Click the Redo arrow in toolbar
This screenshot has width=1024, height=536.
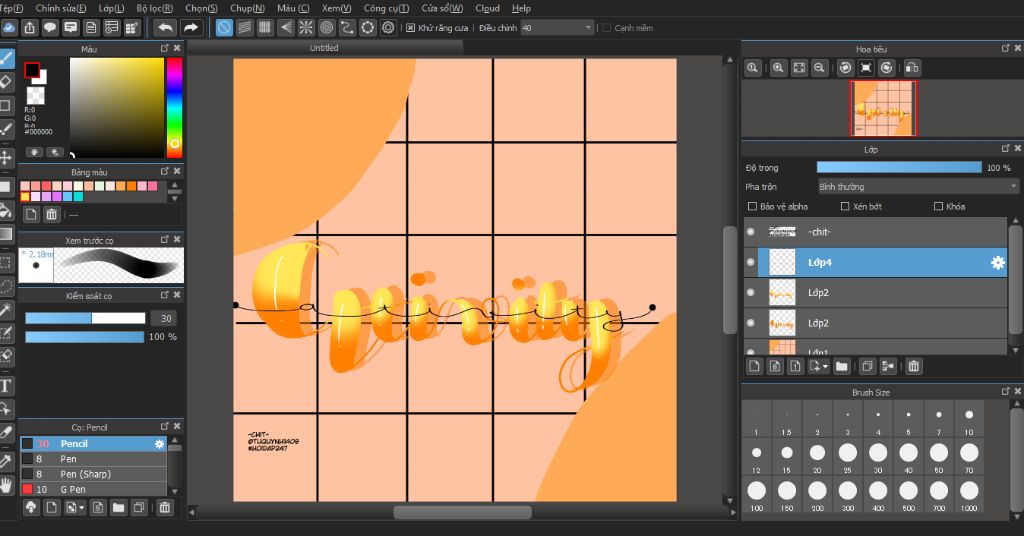click(190, 27)
